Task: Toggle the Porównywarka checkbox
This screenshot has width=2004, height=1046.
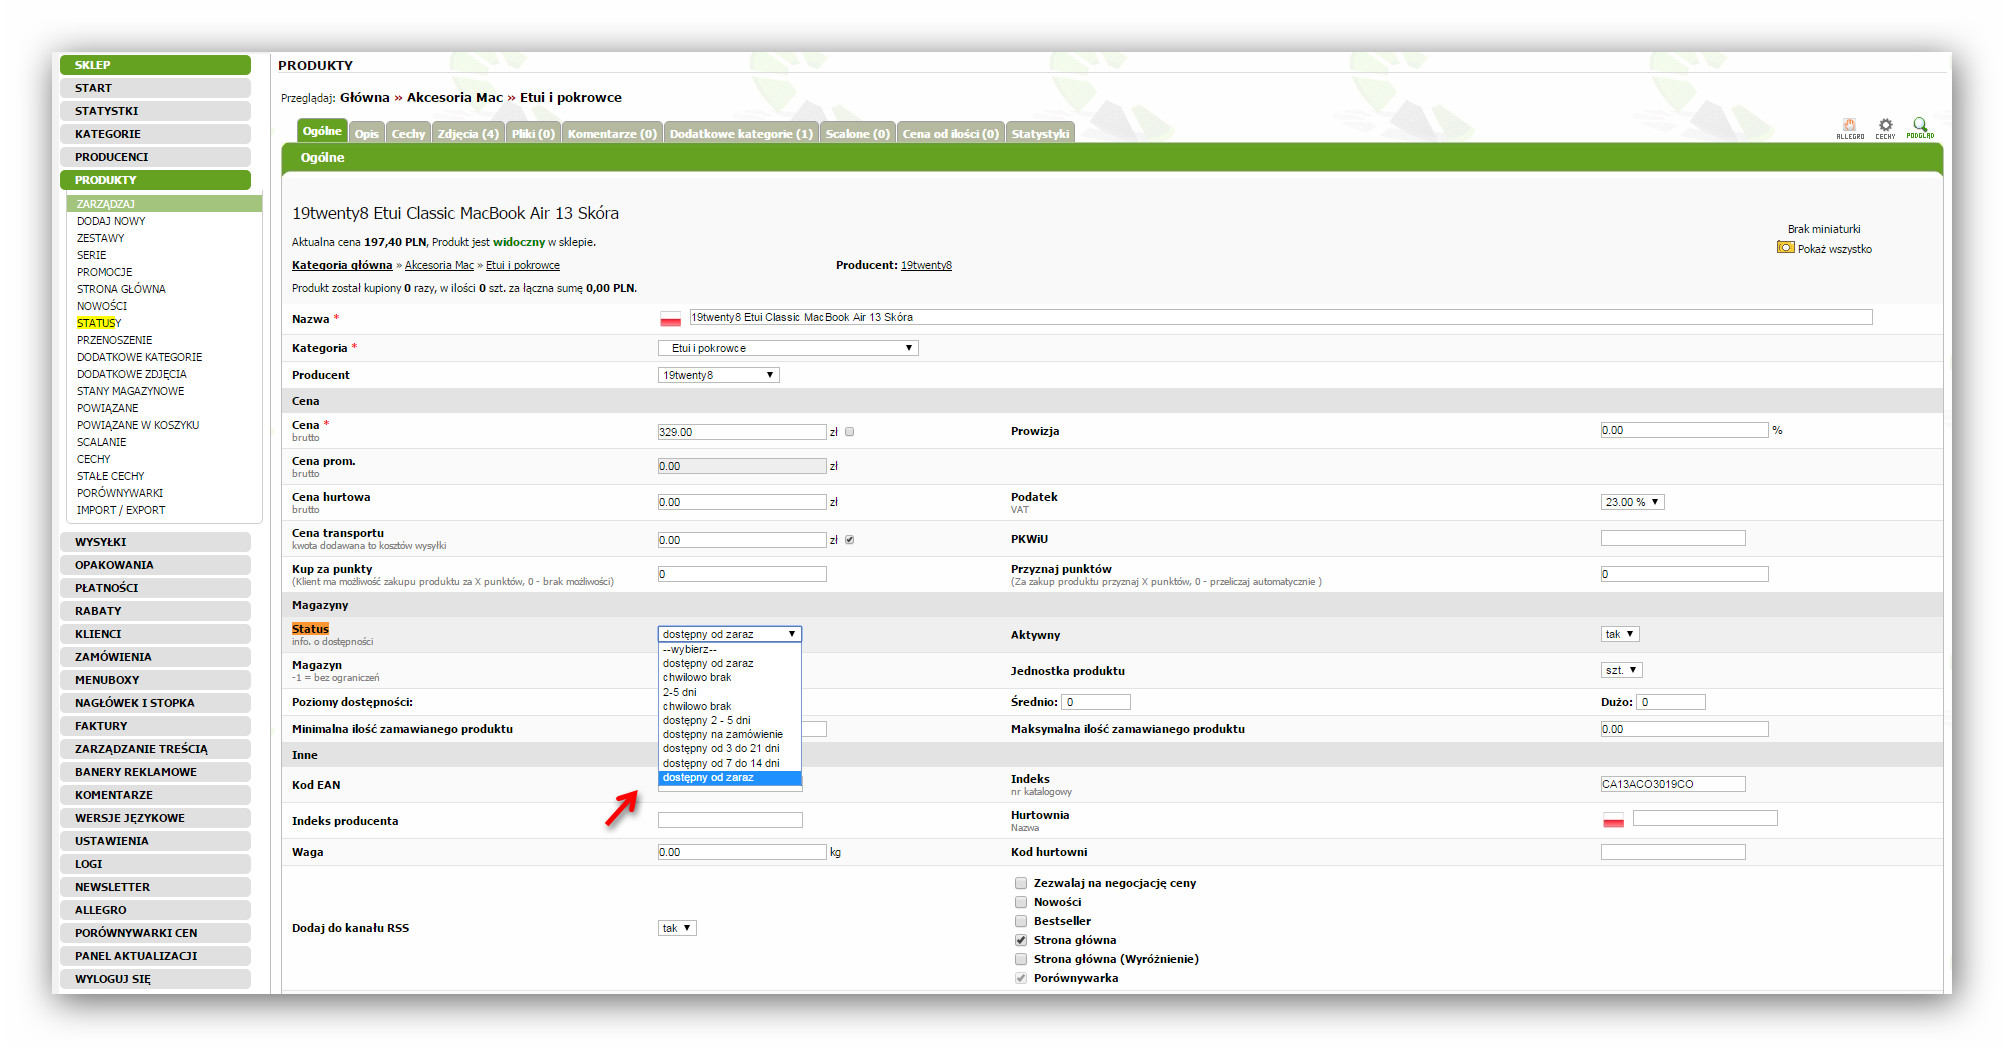Action: coord(1020,978)
